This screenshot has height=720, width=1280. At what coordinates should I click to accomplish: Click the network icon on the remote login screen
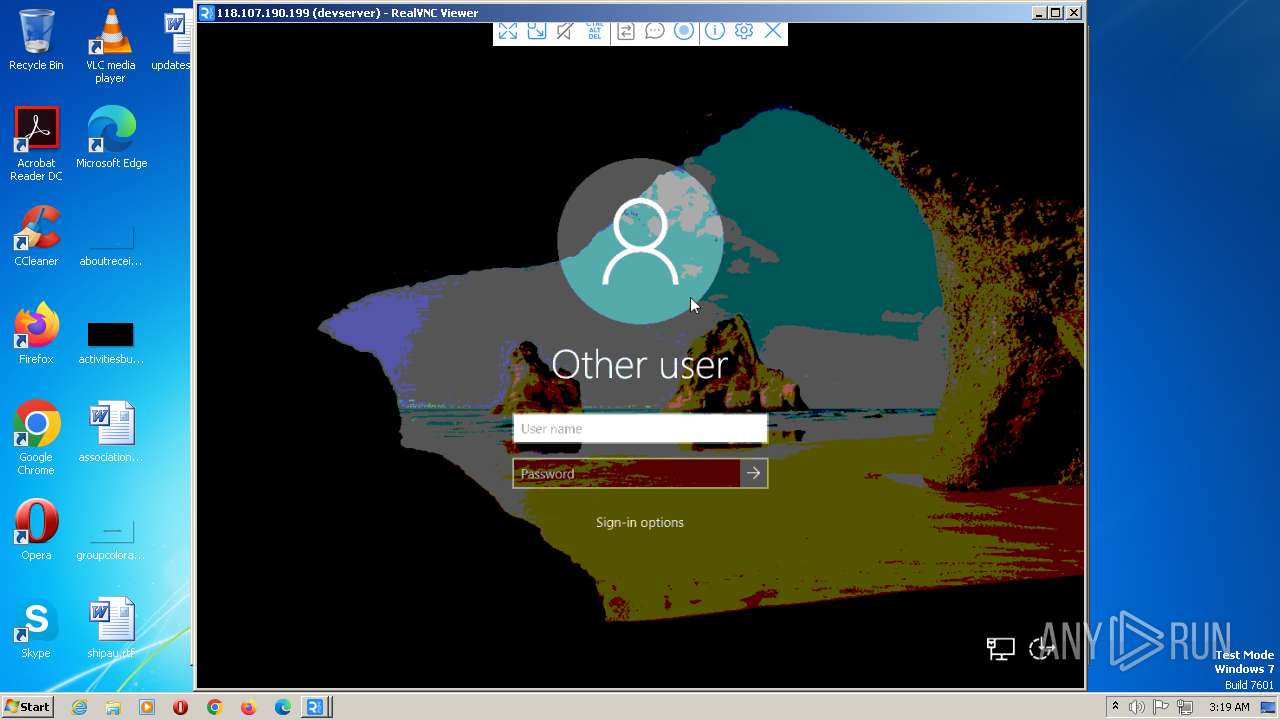1000,649
